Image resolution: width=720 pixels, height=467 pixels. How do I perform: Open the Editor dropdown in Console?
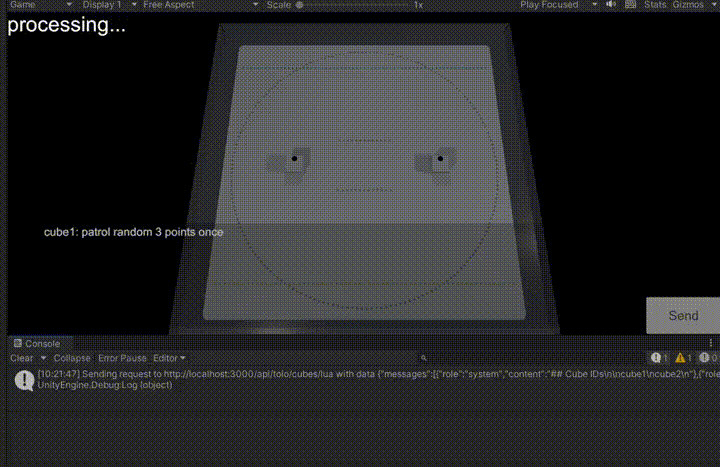(x=169, y=358)
